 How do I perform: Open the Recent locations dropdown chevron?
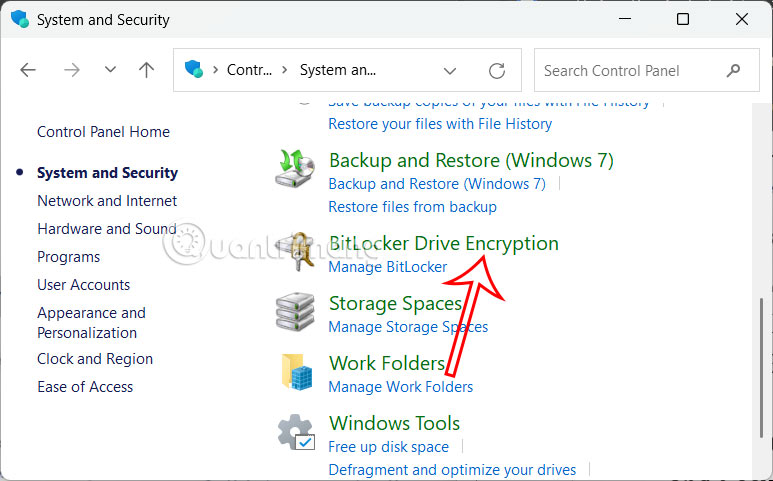click(110, 70)
